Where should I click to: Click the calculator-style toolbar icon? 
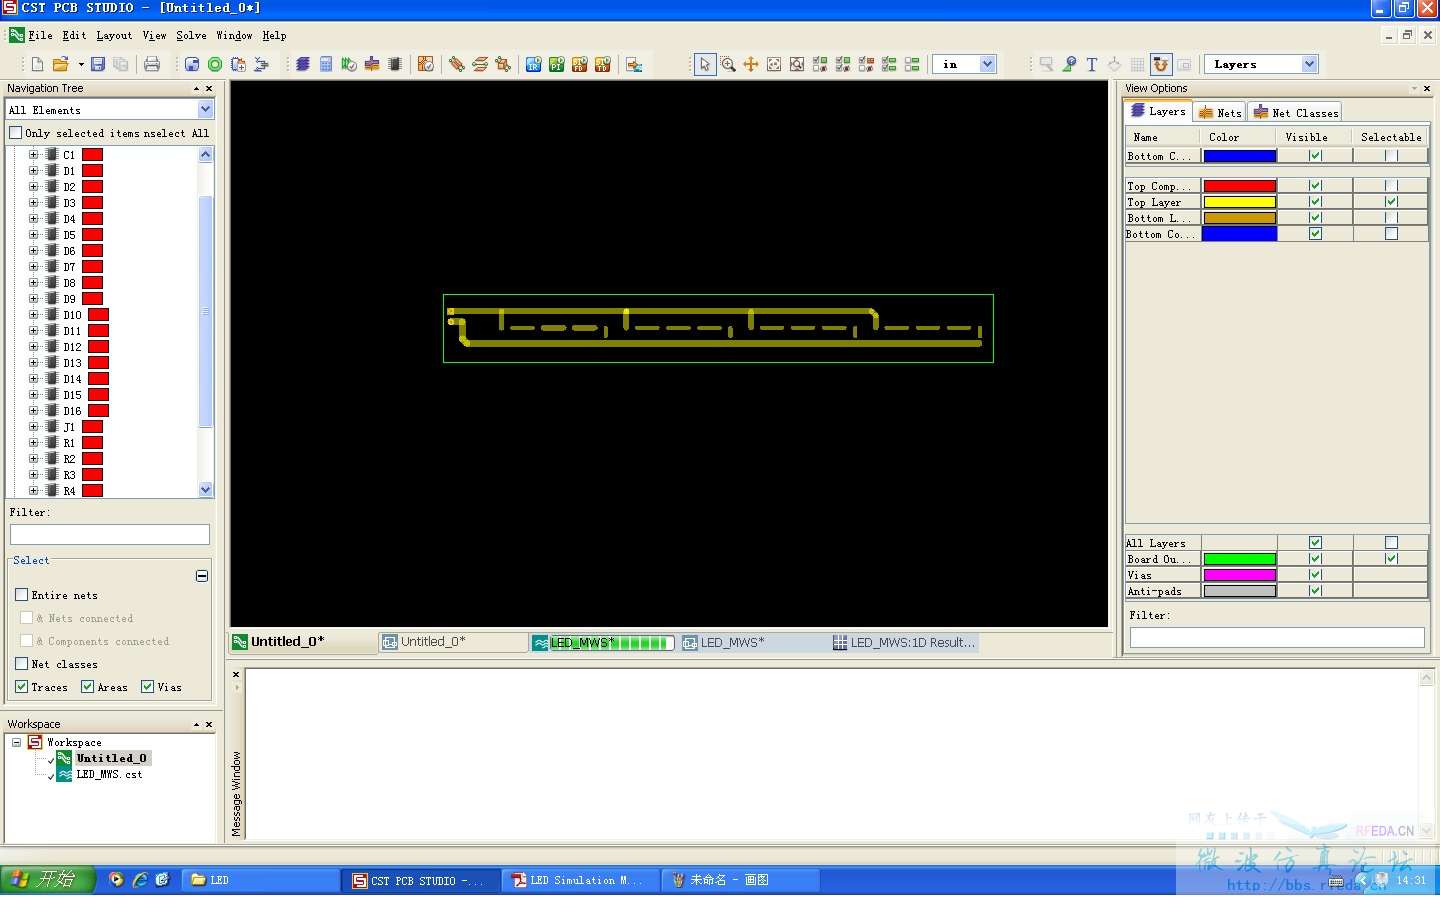(x=326, y=64)
